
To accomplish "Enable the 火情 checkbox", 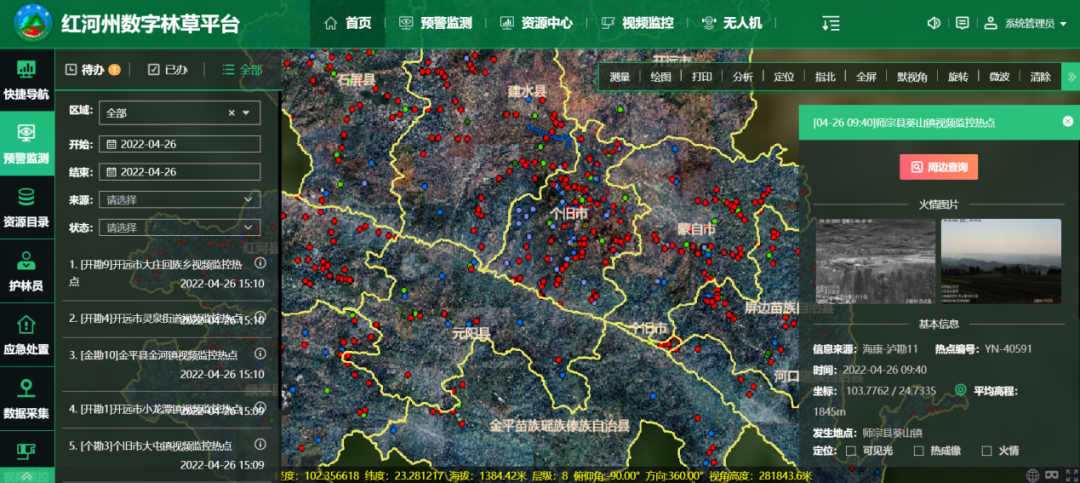I will tap(987, 451).
